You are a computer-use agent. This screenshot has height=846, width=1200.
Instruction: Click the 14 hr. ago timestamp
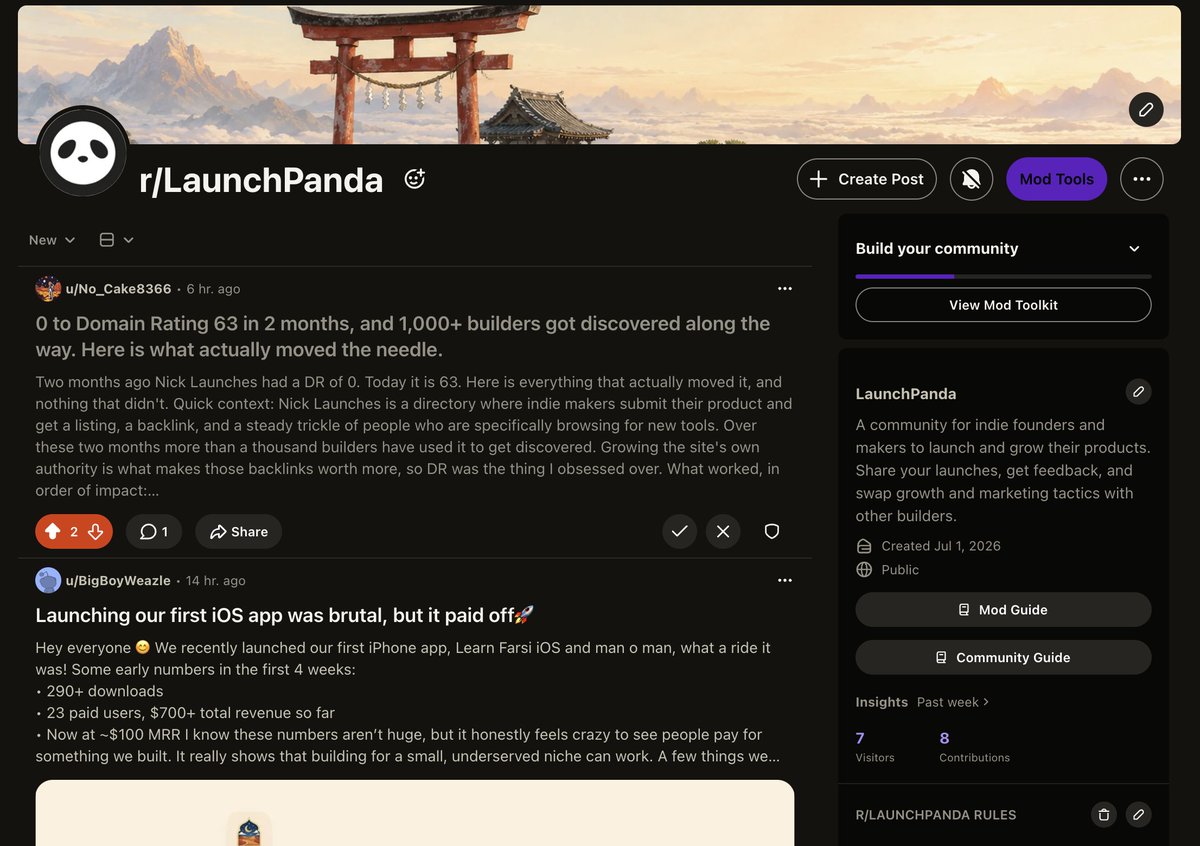tap(215, 581)
